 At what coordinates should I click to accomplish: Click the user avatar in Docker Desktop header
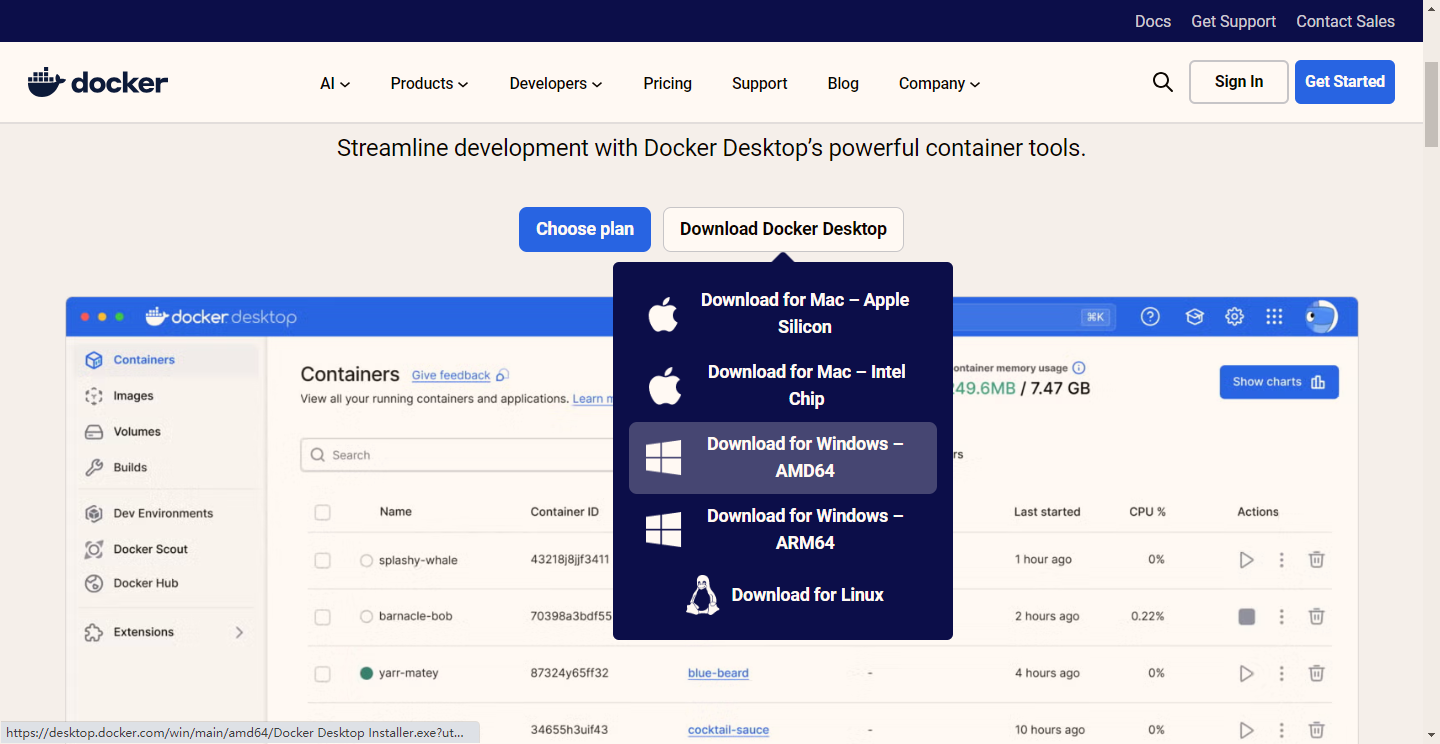1322,316
